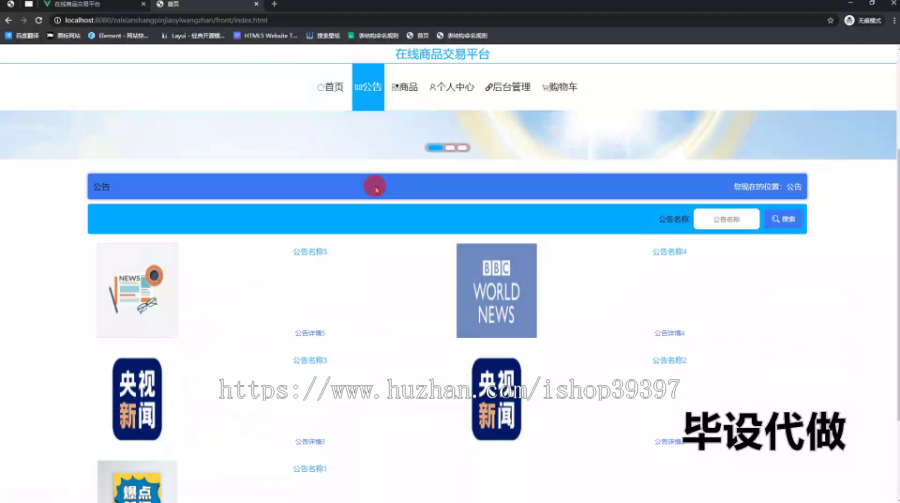Click the 您现在的位置：公告 breadcrumb
The width and height of the screenshot is (900, 503).
pyautogui.click(x=767, y=187)
